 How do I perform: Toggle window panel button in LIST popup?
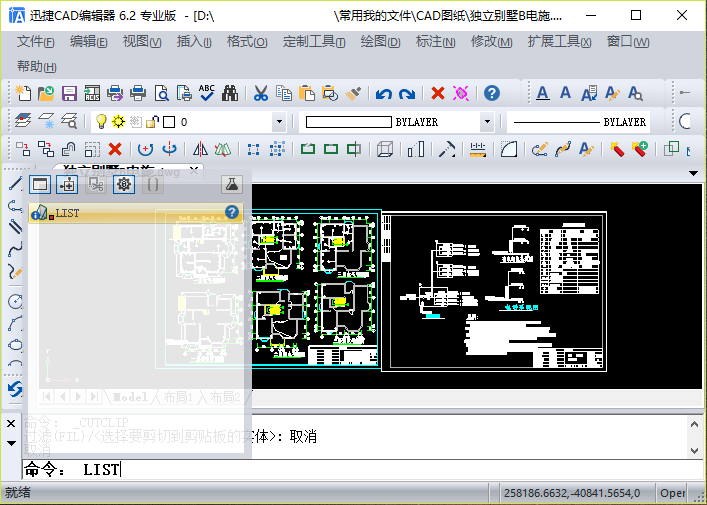coord(40,184)
